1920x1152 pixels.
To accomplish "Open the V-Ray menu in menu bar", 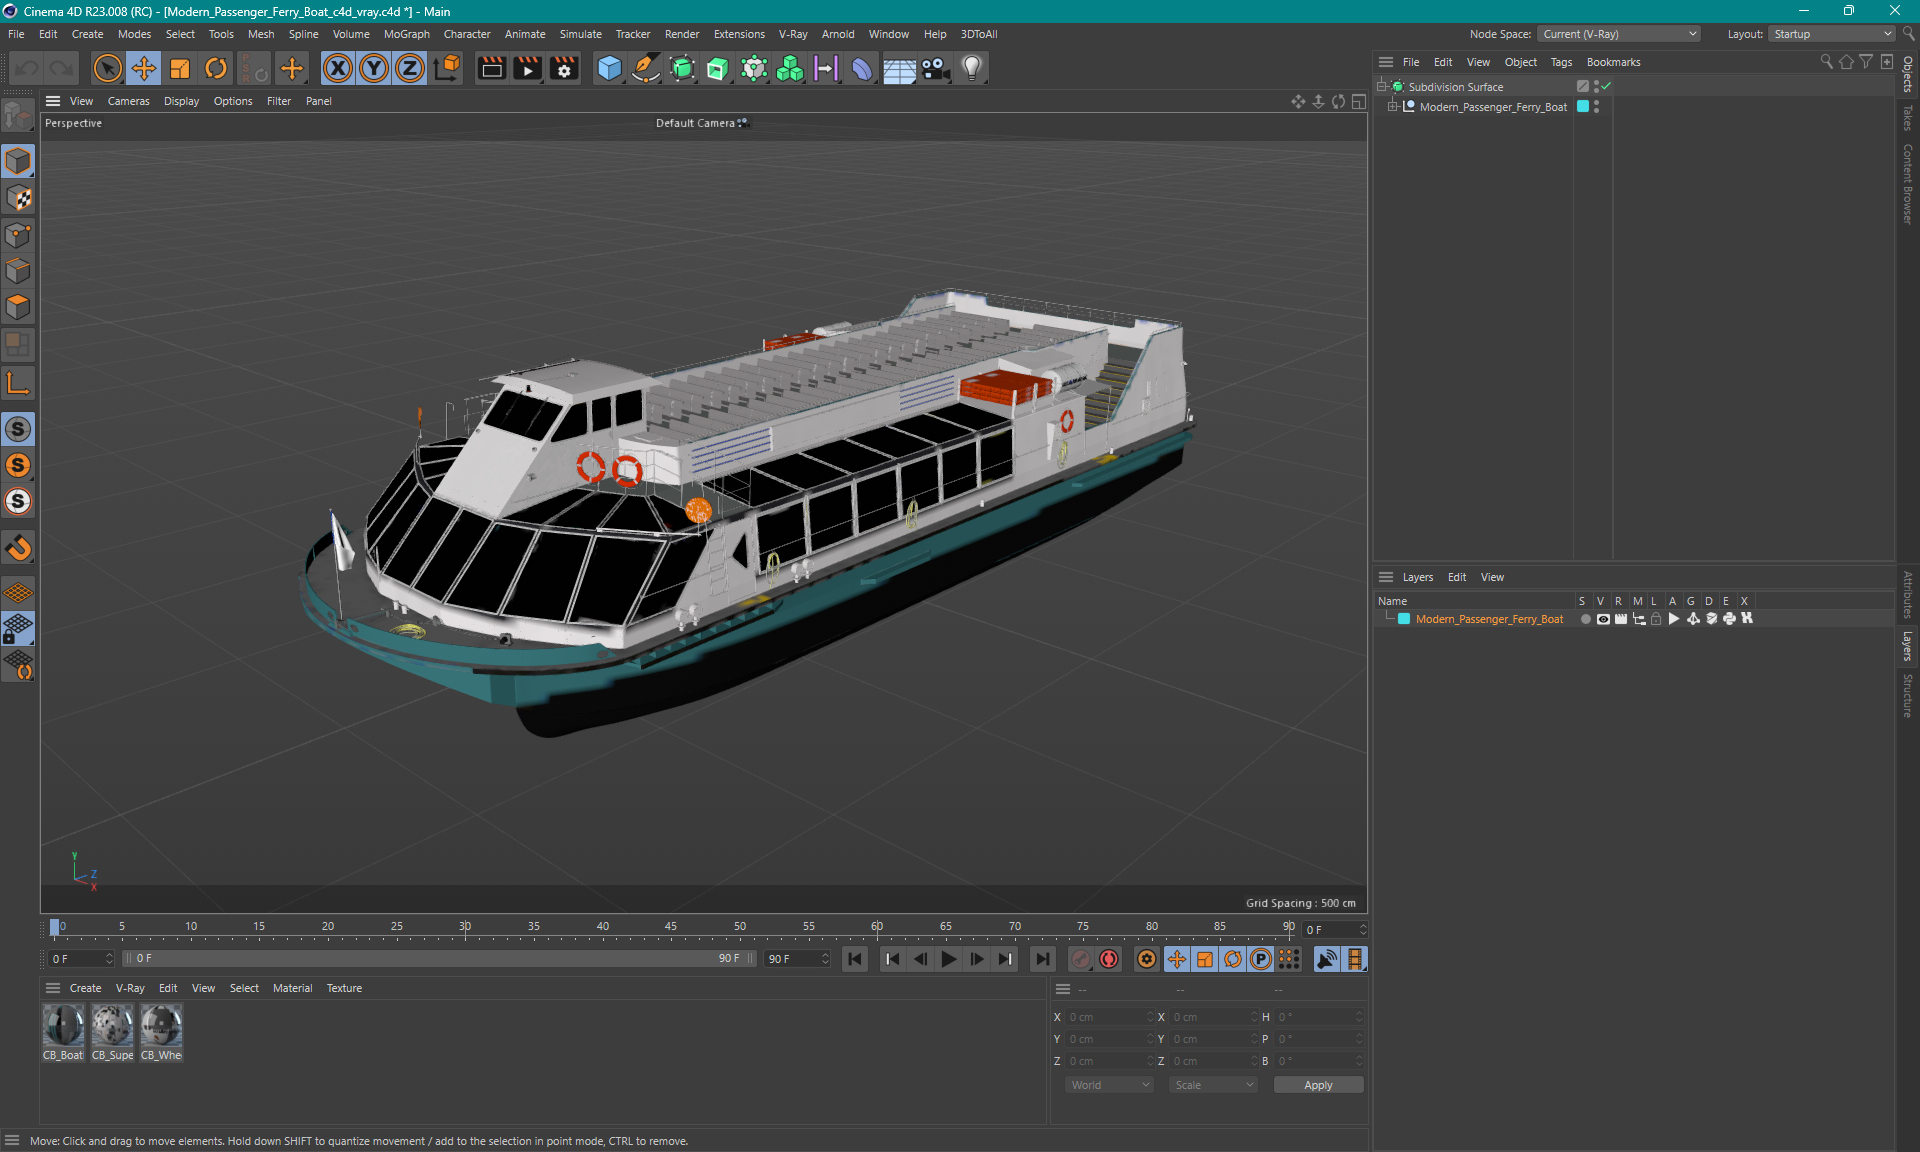I will [x=793, y=34].
